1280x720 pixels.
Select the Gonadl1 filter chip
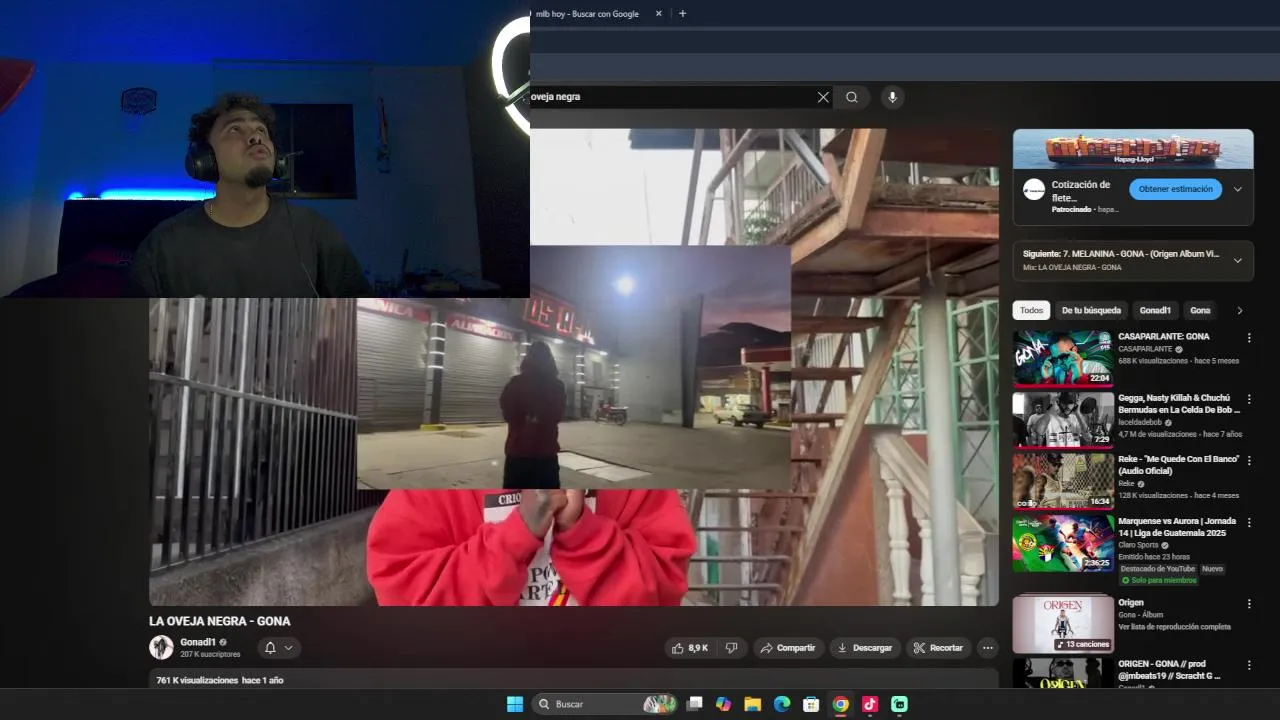[x=1155, y=311]
